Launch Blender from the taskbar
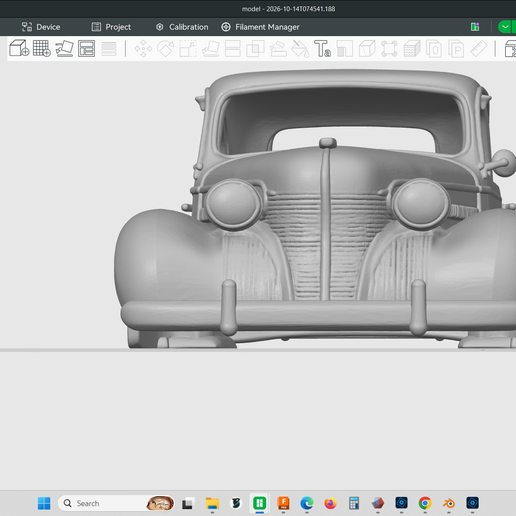Image resolution: width=516 pixels, height=516 pixels. 449,503
